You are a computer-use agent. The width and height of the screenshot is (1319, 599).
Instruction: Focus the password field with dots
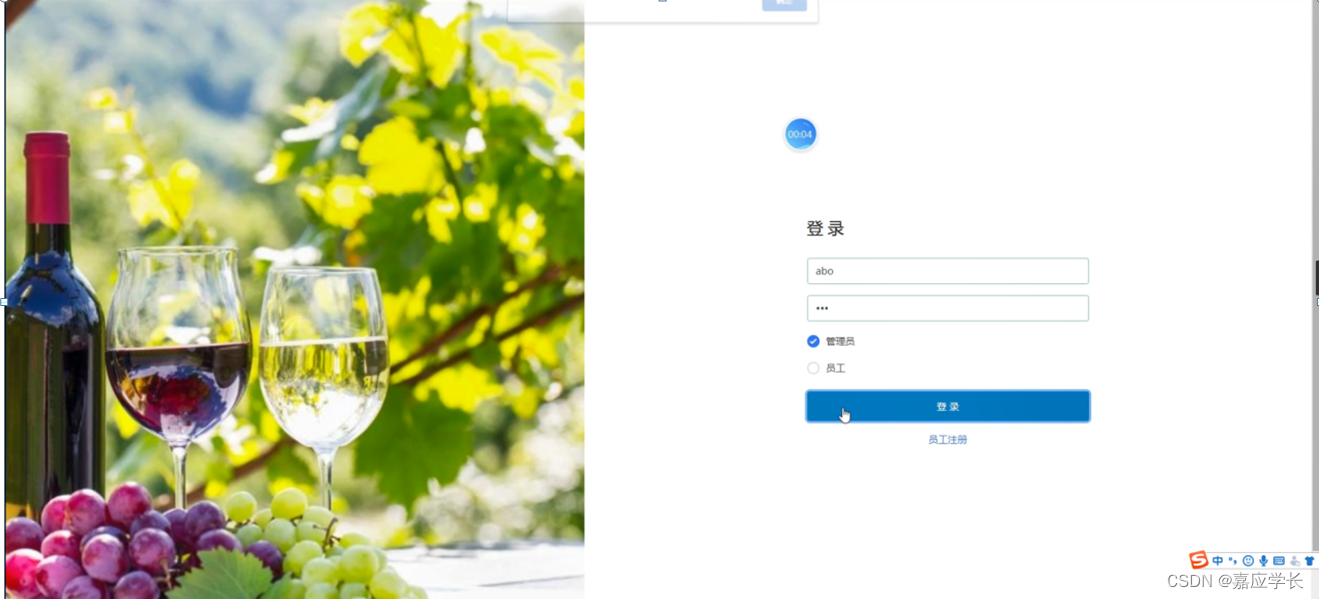pyautogui.click(x=948, y=308)
